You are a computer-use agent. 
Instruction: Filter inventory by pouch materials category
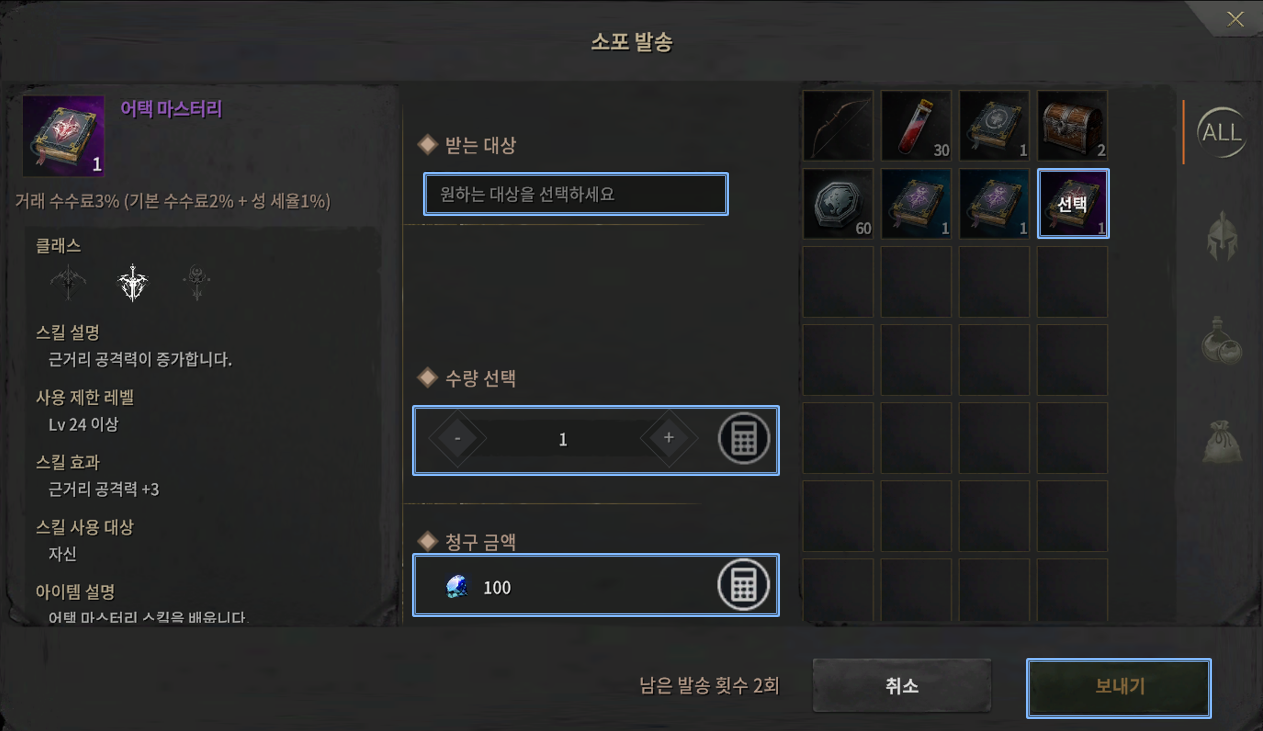[1221, 441]
